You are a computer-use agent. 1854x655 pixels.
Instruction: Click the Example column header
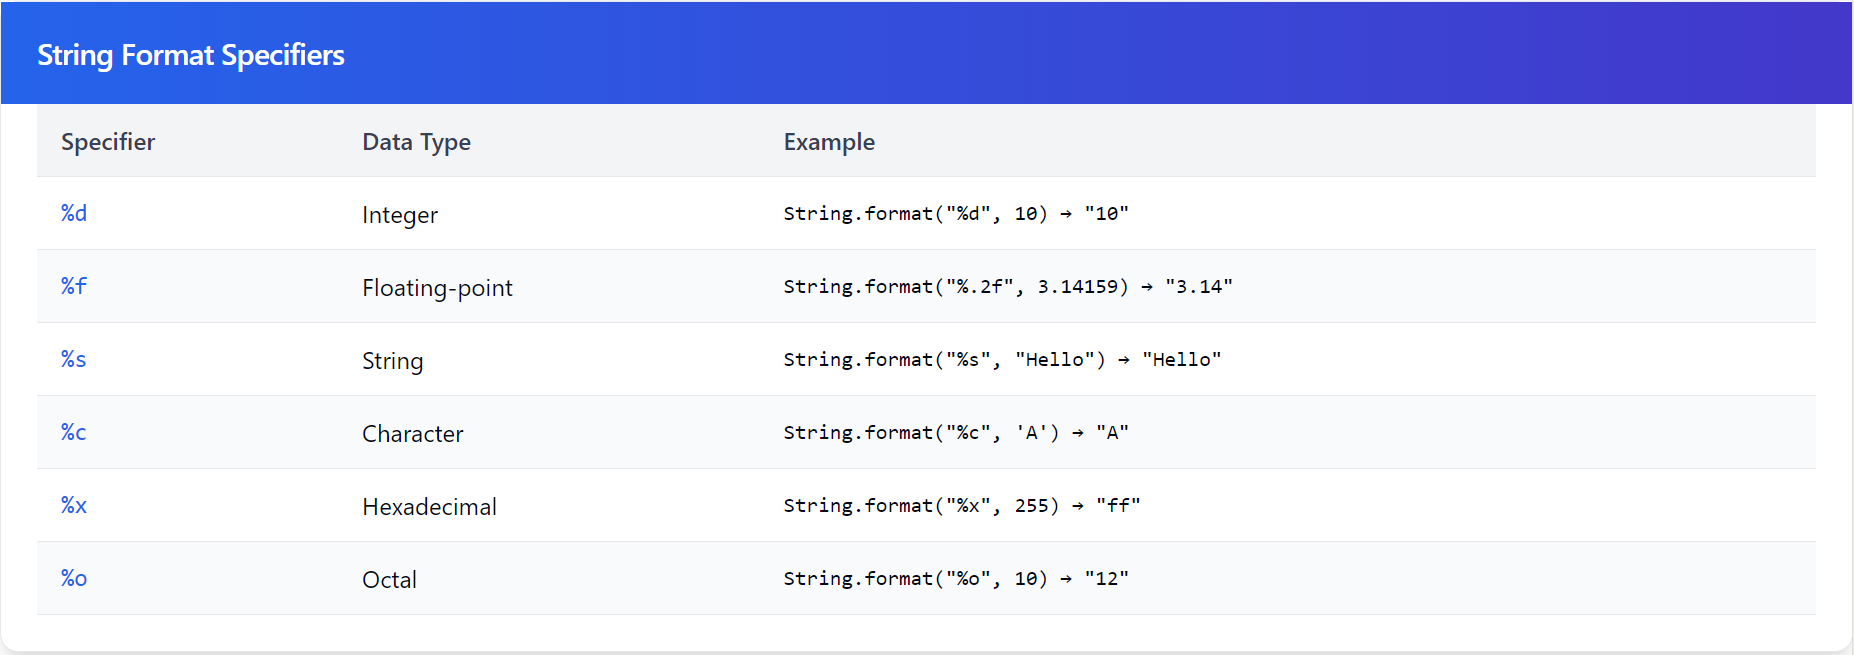point(829,142)
